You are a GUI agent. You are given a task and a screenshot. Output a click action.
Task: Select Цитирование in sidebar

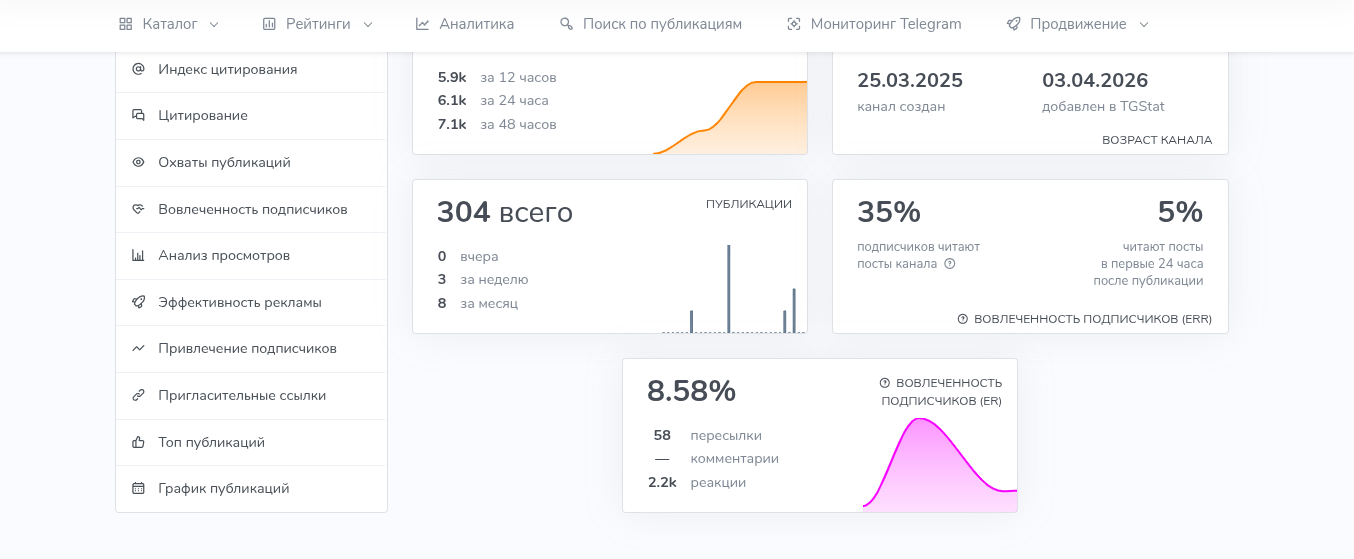tap(251, 116)
